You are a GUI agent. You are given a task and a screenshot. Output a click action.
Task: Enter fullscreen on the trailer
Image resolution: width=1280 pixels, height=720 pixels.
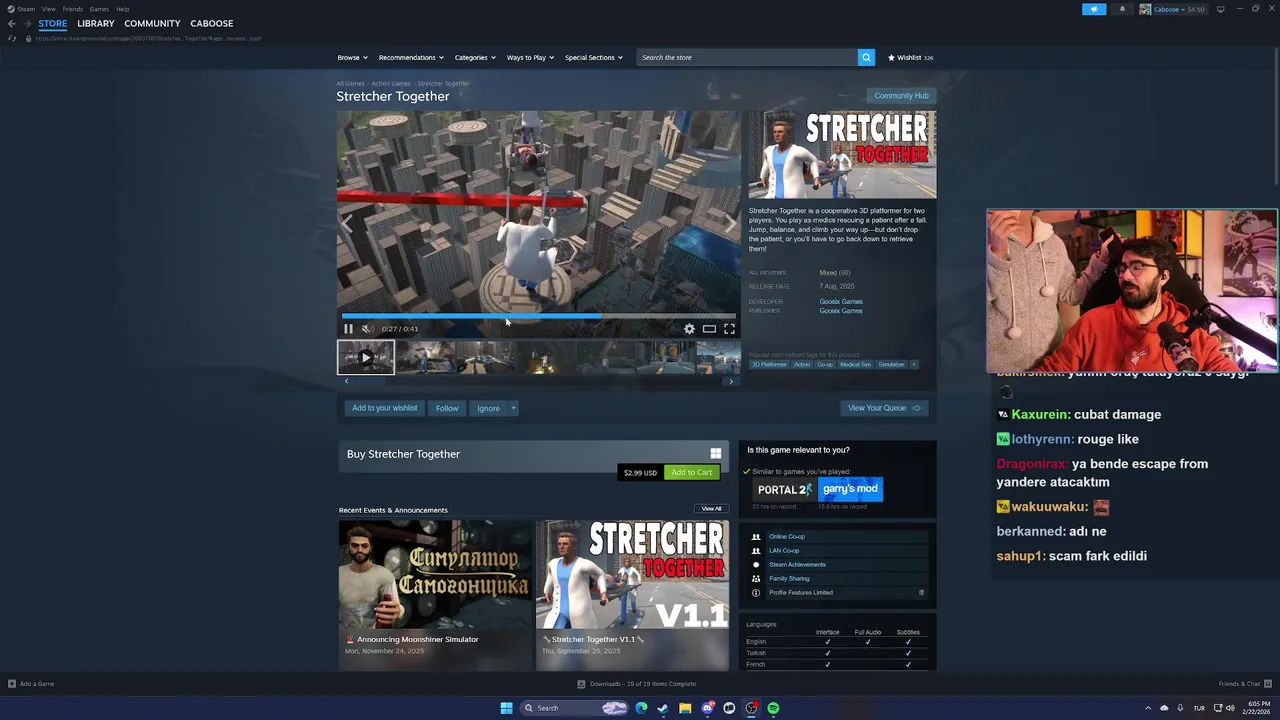729,329
